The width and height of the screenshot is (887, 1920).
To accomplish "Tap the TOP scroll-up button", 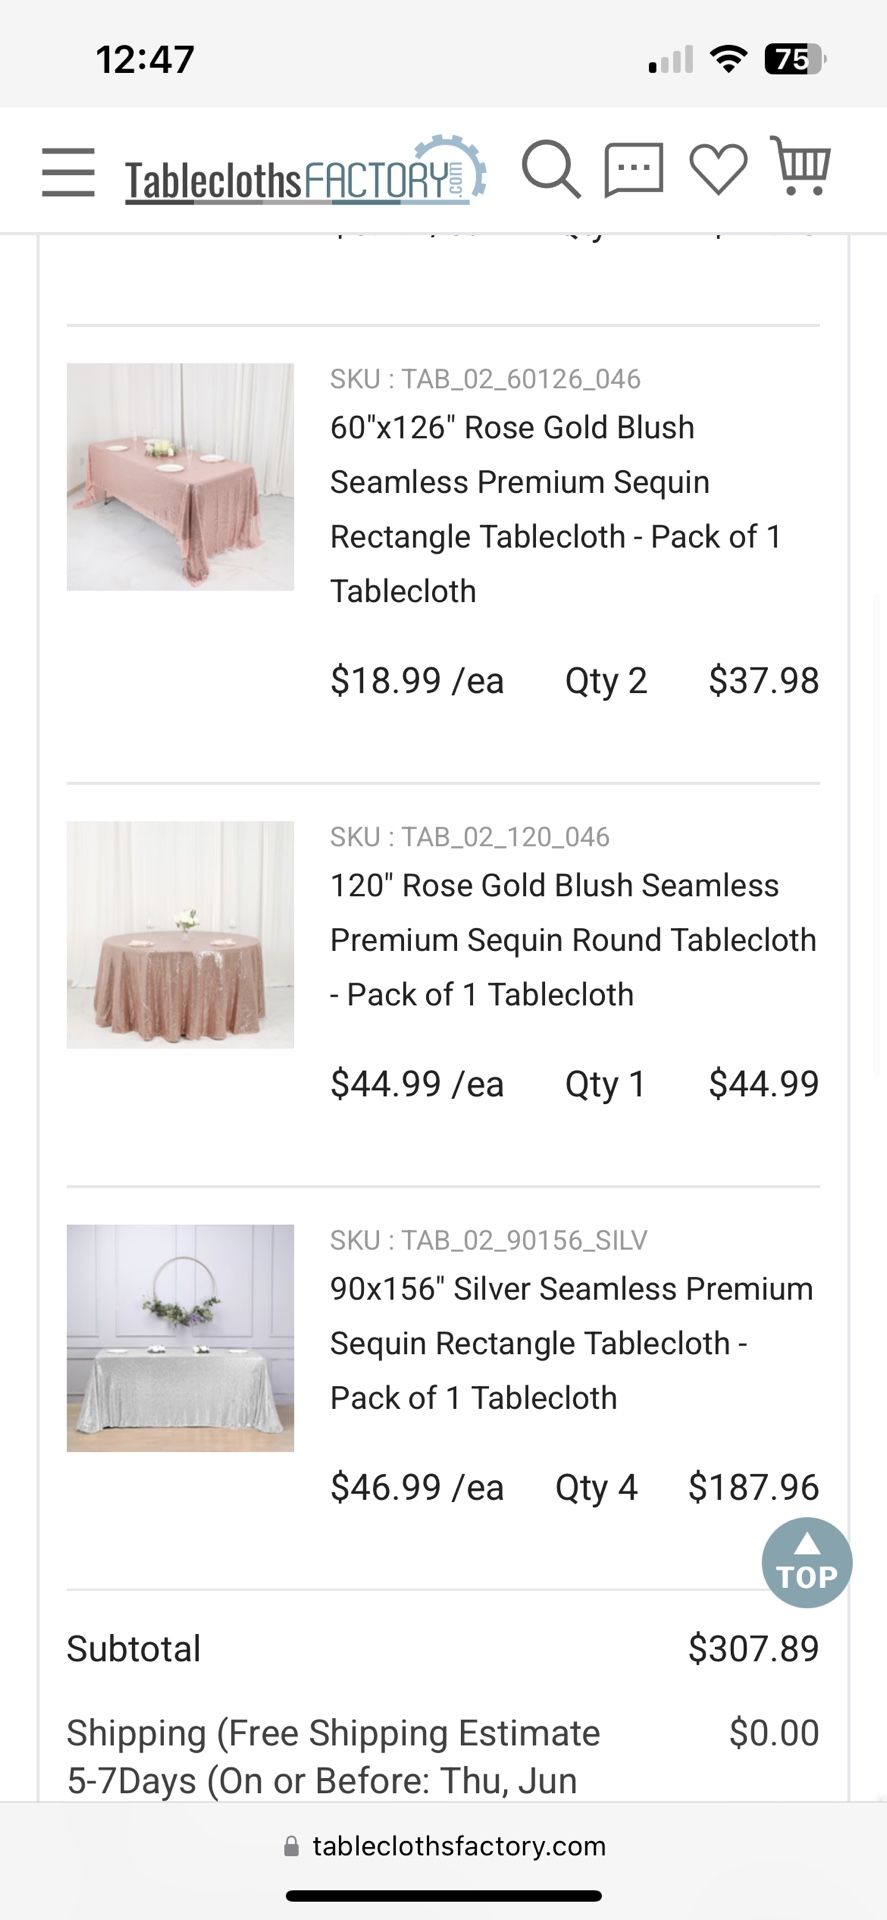I will pyautogui.click(x=806, y=1562).
